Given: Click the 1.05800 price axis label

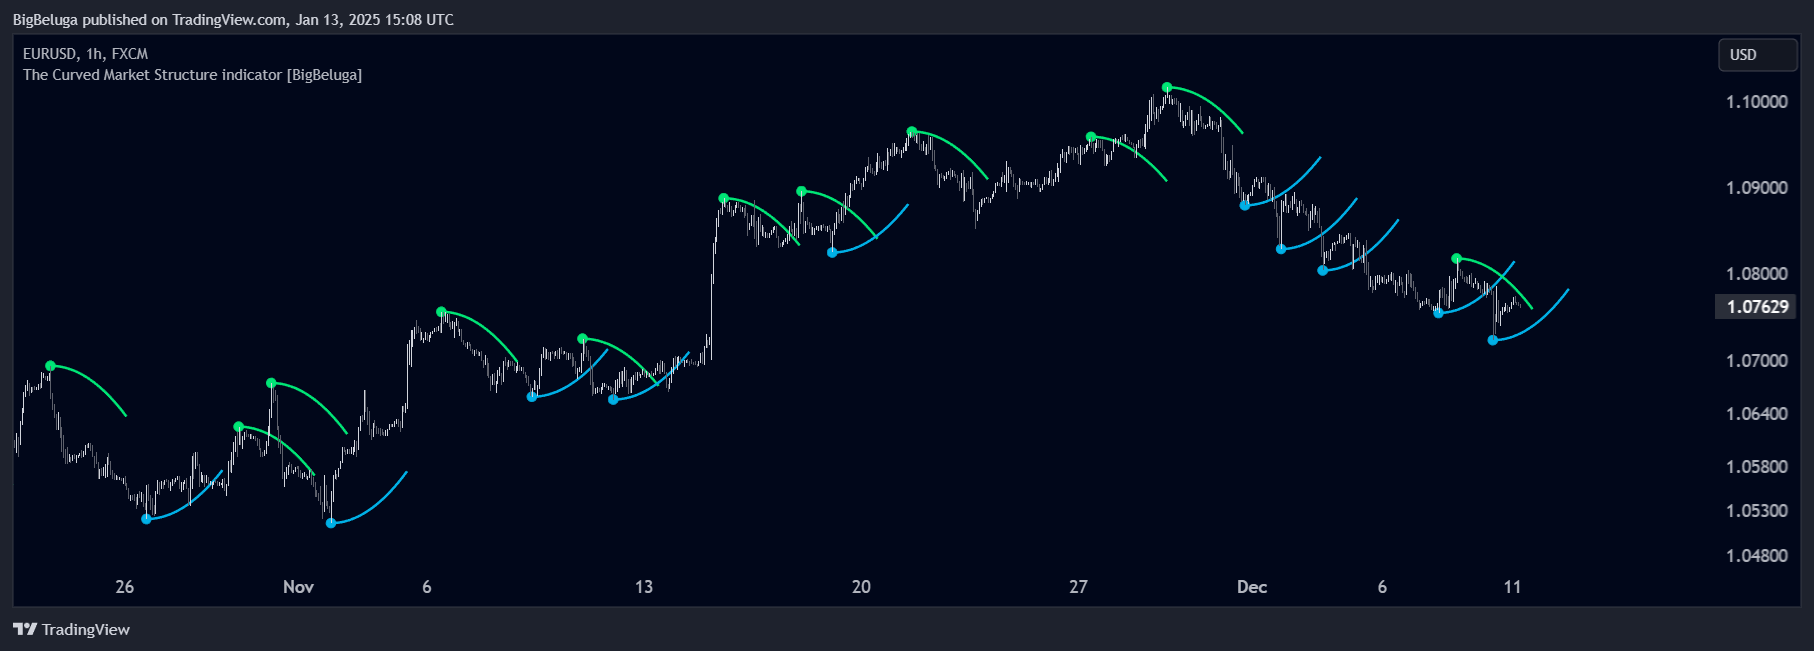Looking at the screenshot, I should point(1757,467).
